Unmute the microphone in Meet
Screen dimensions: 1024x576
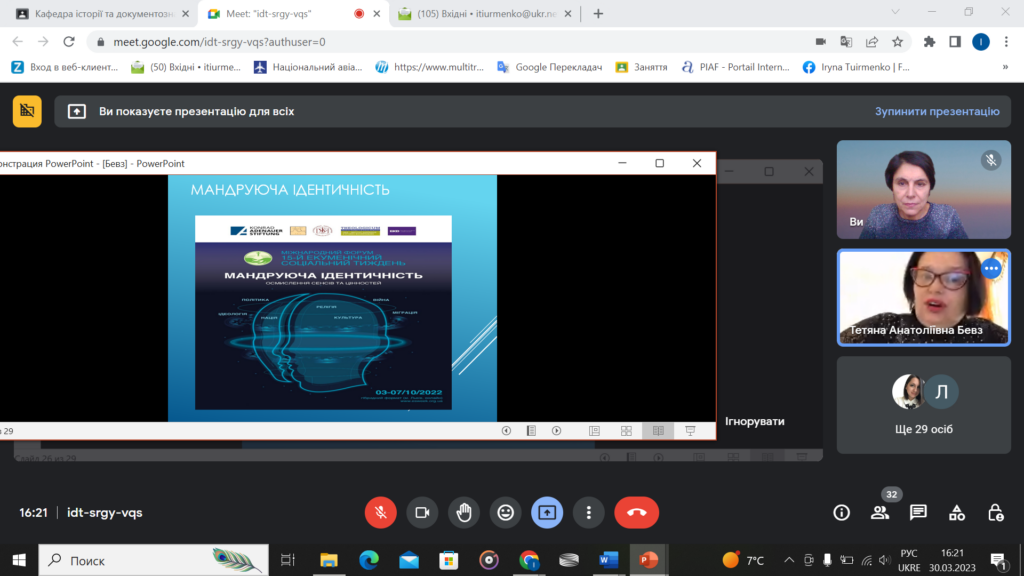(x=380, y=512)
